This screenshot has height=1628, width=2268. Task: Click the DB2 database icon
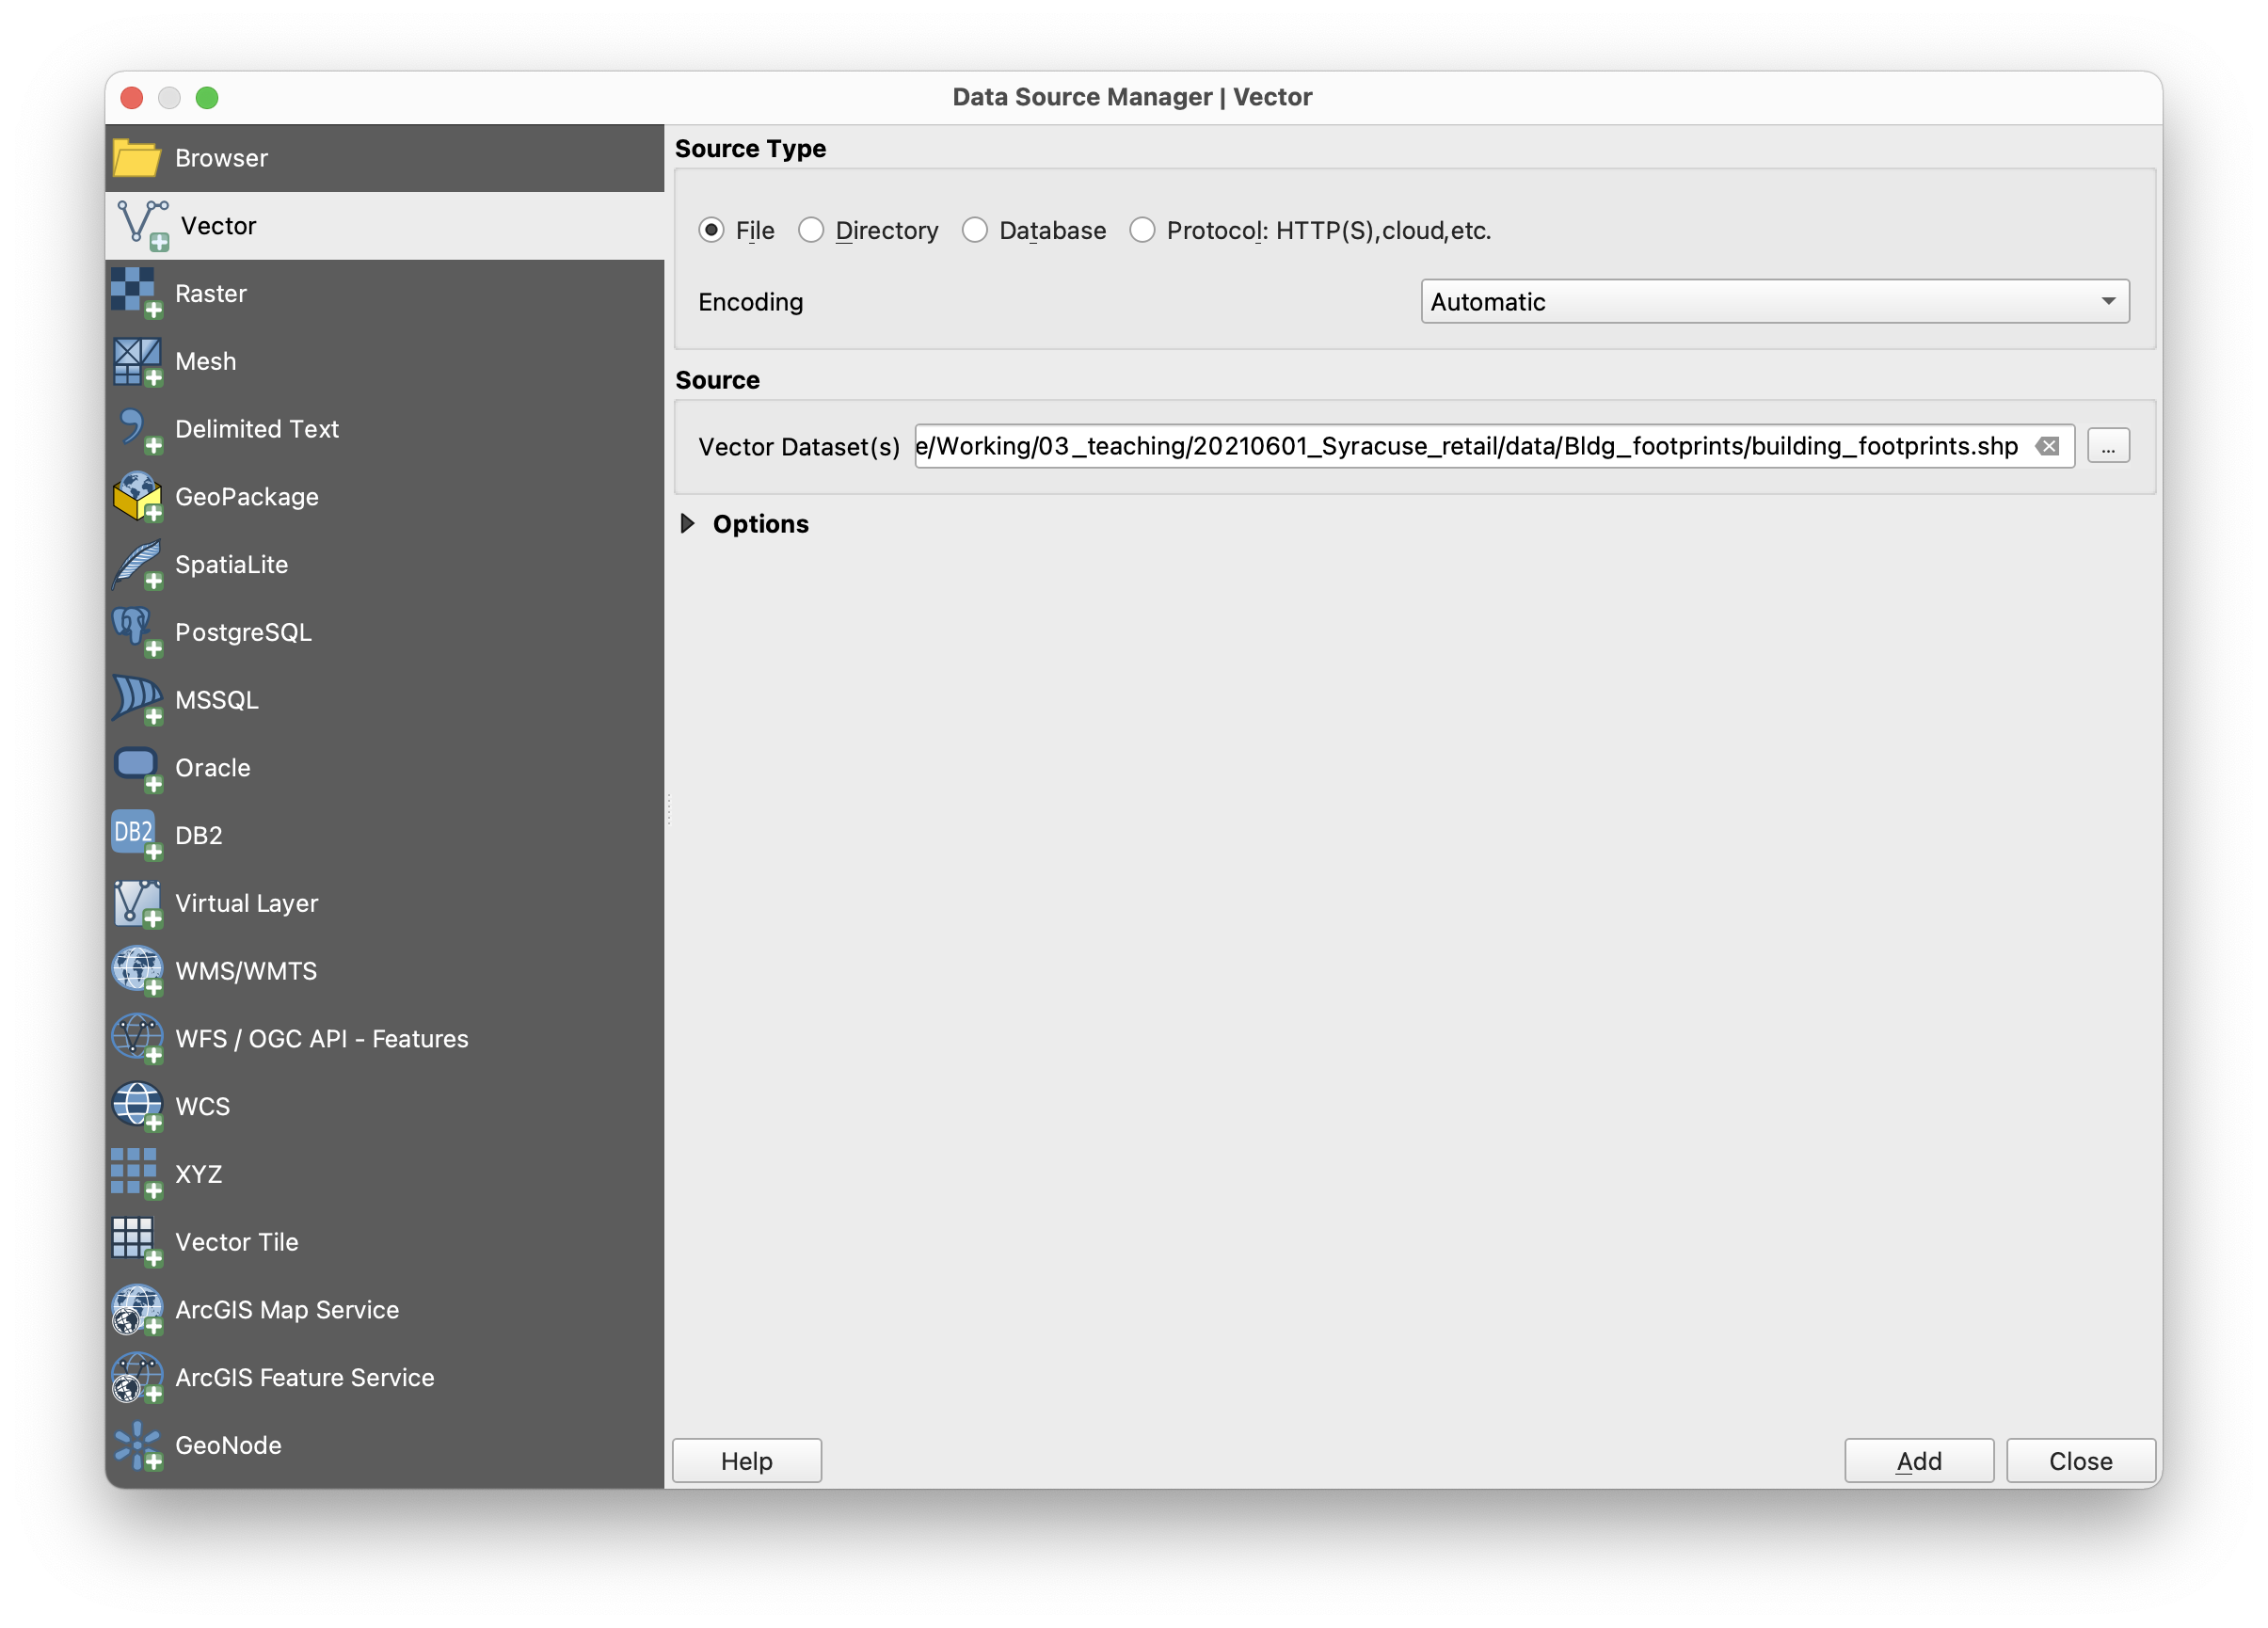tap(136, 835)
